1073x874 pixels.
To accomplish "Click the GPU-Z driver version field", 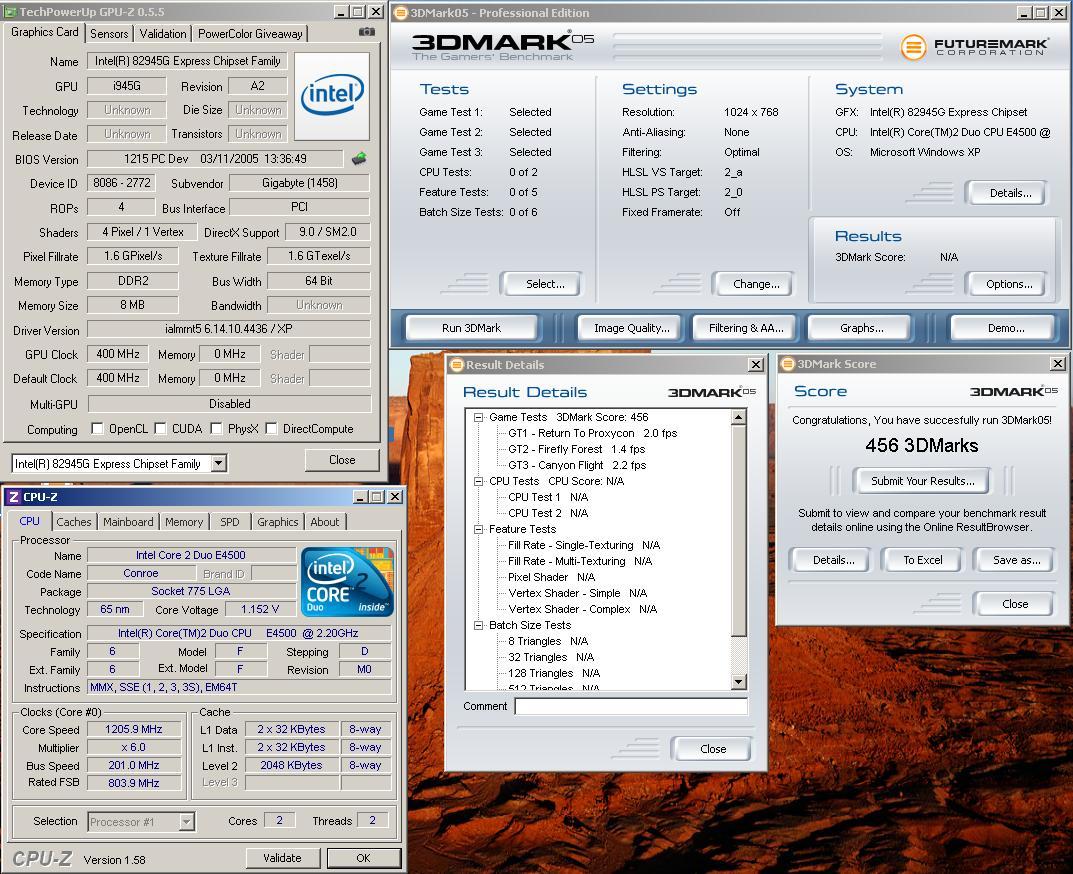I will click(229, 329).
